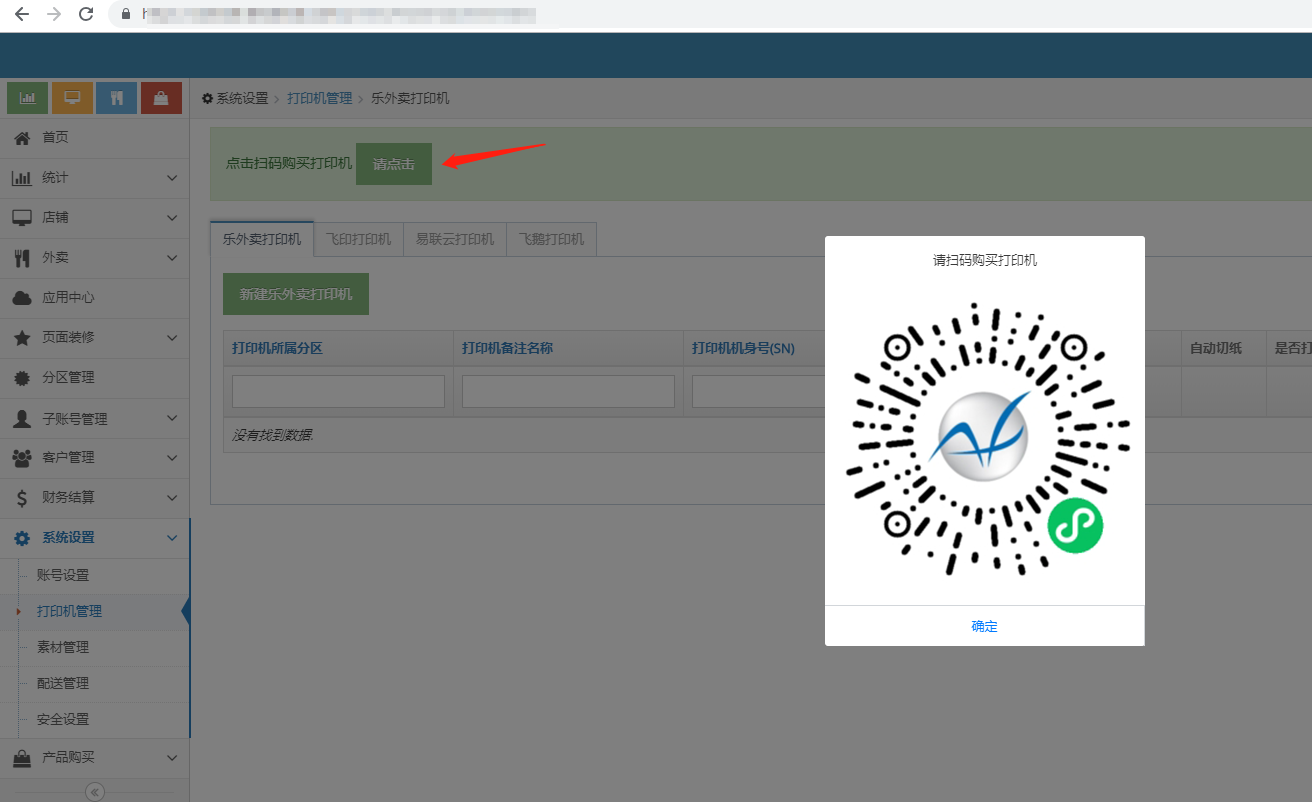Viewport: 1312px width, 802px height.
Task: Click the green 请点击 button
Action: click(x=394, y=164)
